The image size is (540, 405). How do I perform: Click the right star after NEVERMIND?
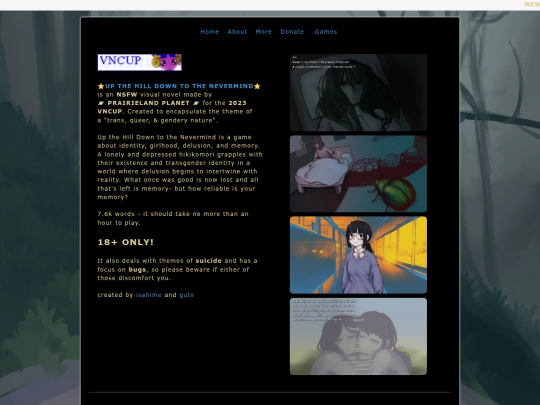tap(257, 86)
